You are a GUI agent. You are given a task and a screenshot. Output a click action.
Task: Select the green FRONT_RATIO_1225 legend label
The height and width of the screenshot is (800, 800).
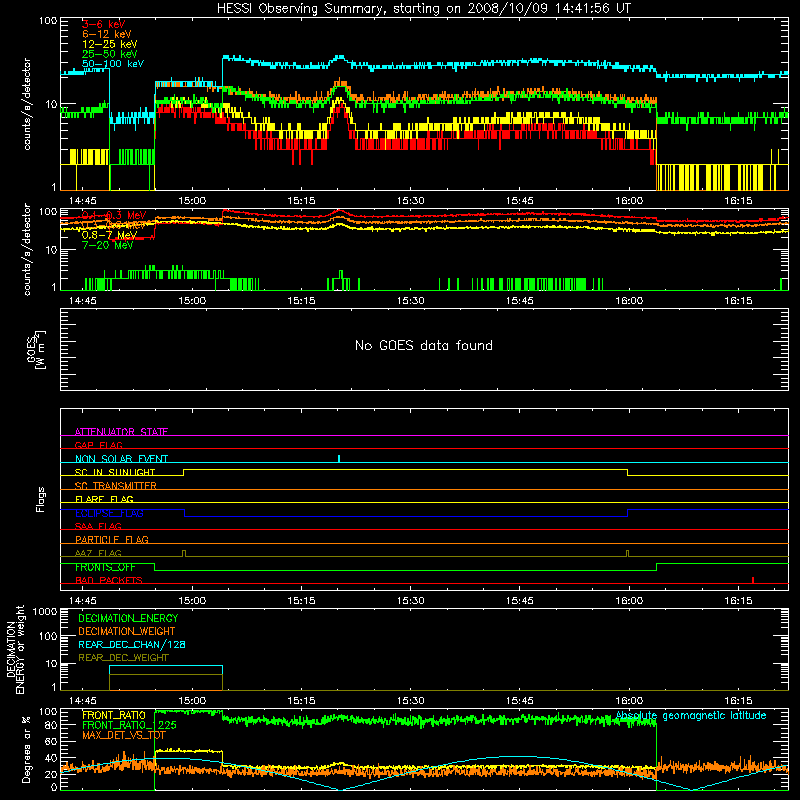click(x=129, y=725)
